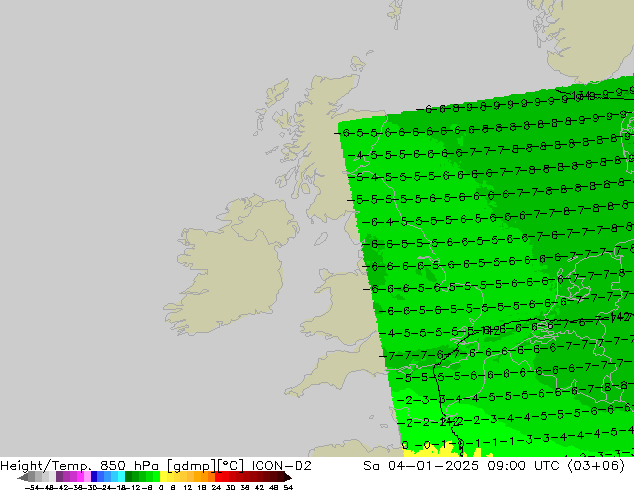634x490 pixels.
Task: Pick the darkest green swatch in the legend
Action: [x=129, y=476]
